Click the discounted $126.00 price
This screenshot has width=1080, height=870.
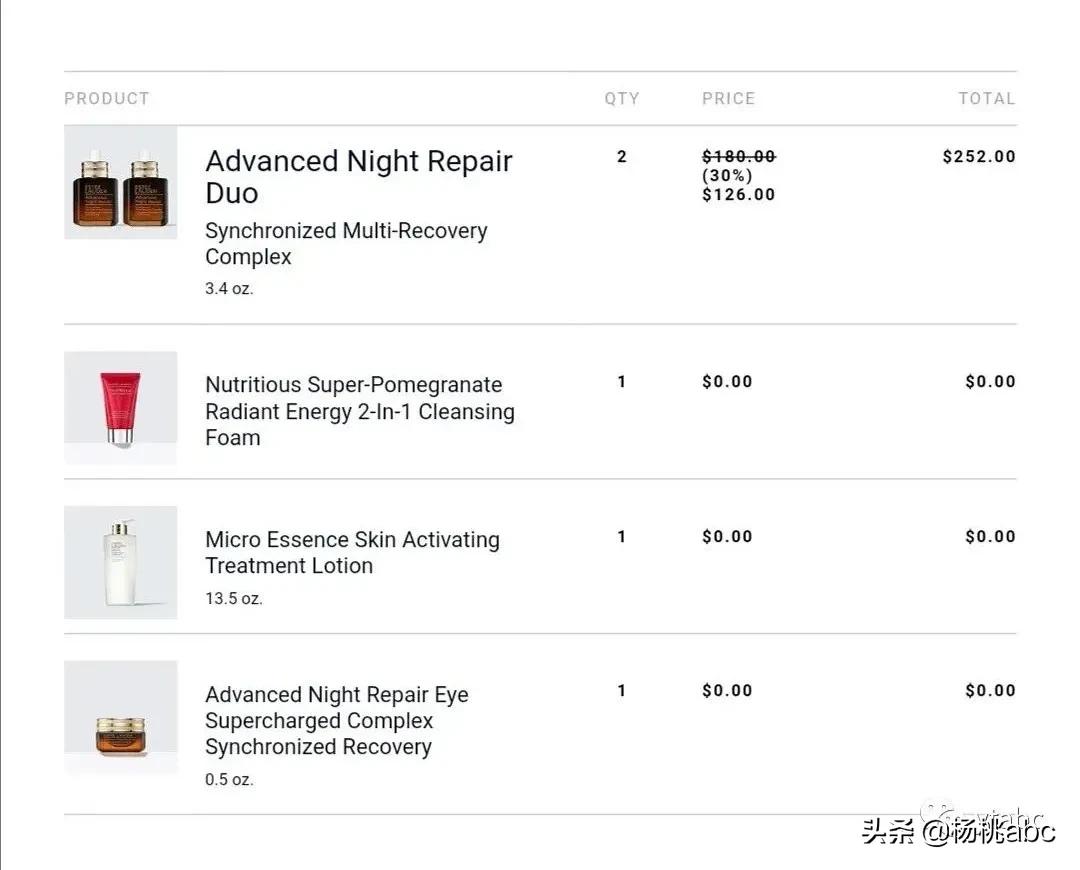739,195
